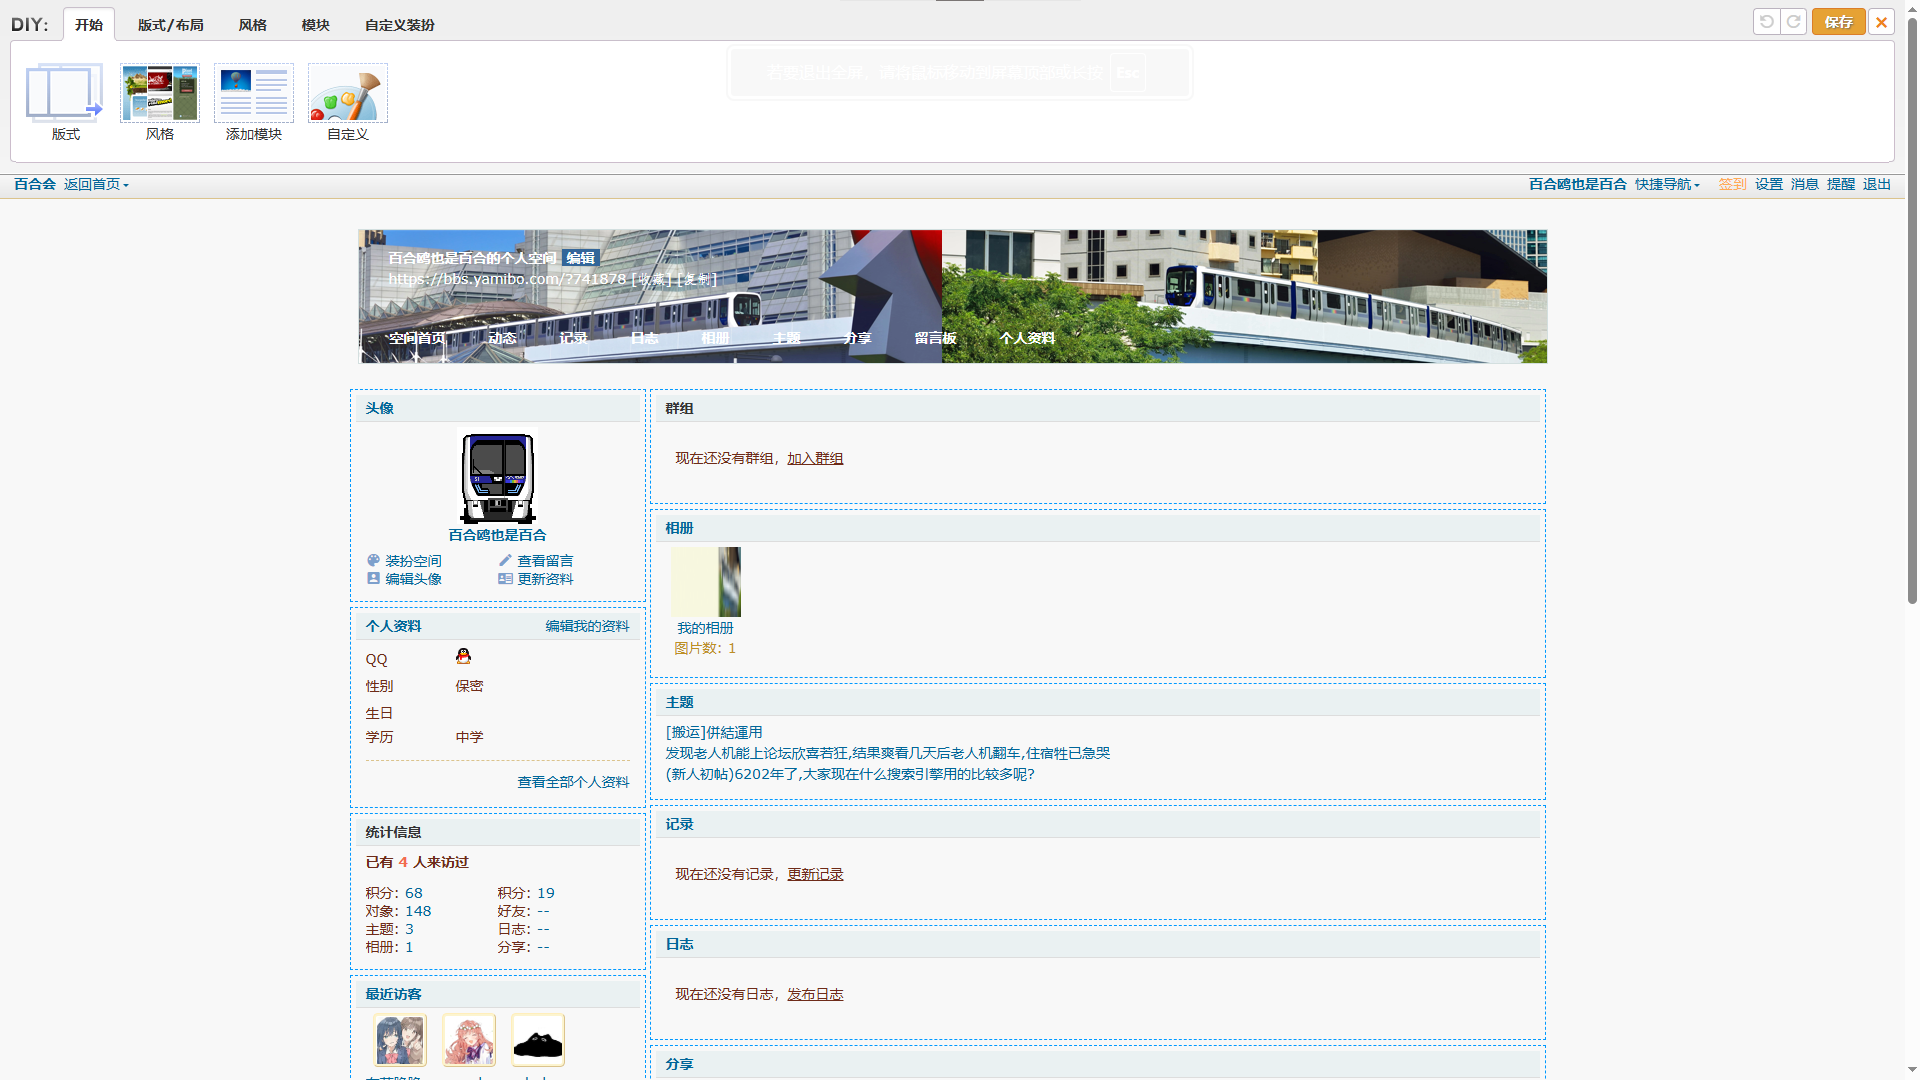Image resolution: width=1920 pixels, height=1080 pixels.
Task: Expand the 返回首页 dropdown
Action: [96, 184]
